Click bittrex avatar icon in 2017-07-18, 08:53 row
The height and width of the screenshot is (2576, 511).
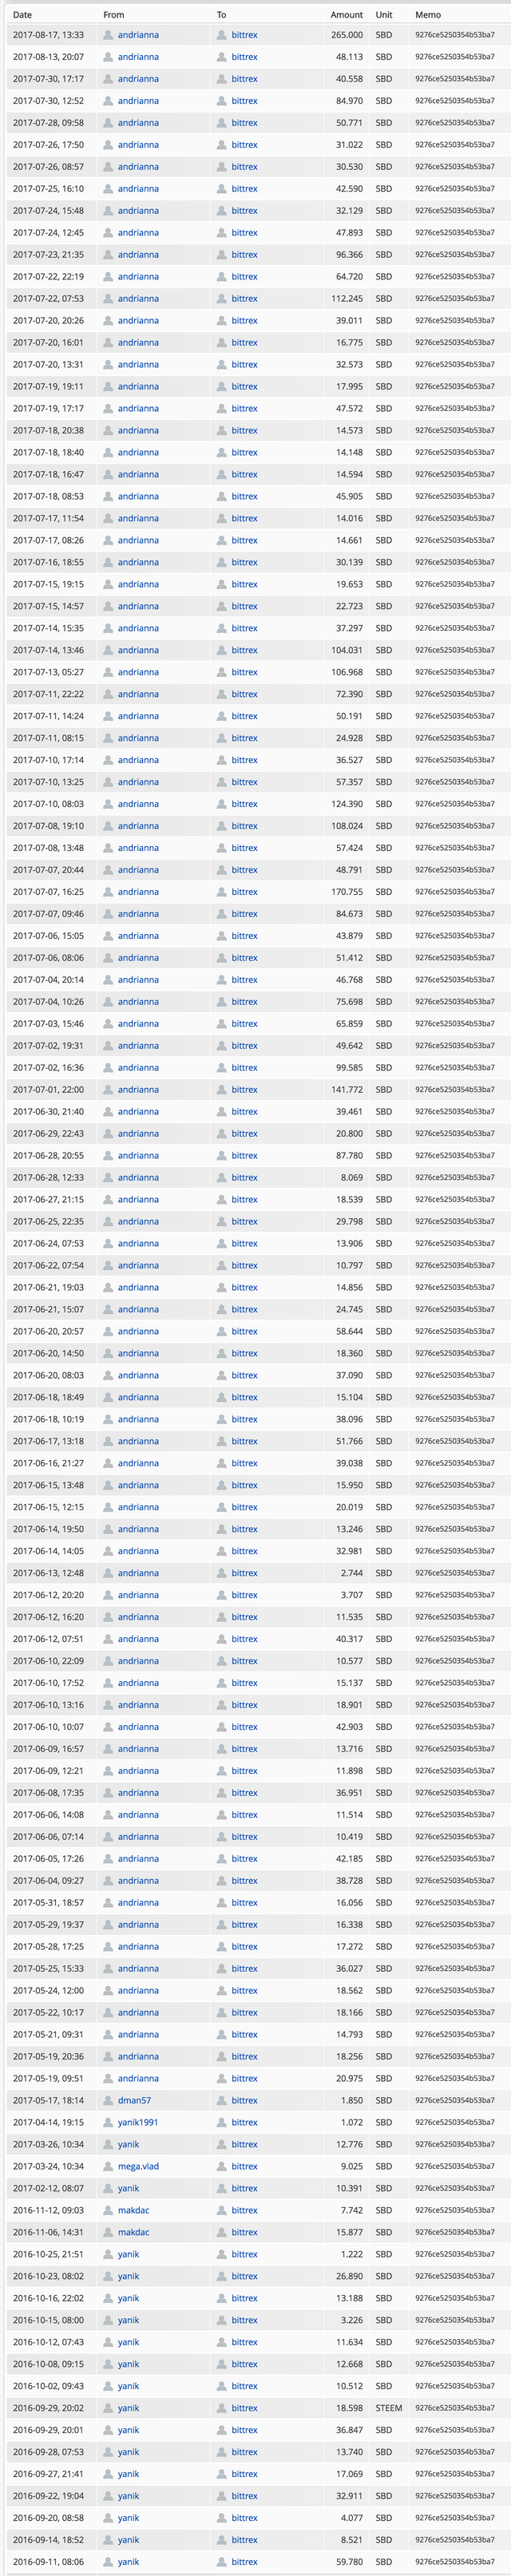[x=222, y=497]
